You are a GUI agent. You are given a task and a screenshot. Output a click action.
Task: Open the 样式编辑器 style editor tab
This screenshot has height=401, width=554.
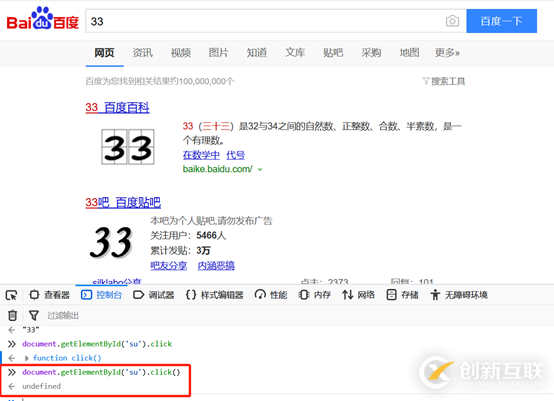pyautogui.click(x=214, y=295)
